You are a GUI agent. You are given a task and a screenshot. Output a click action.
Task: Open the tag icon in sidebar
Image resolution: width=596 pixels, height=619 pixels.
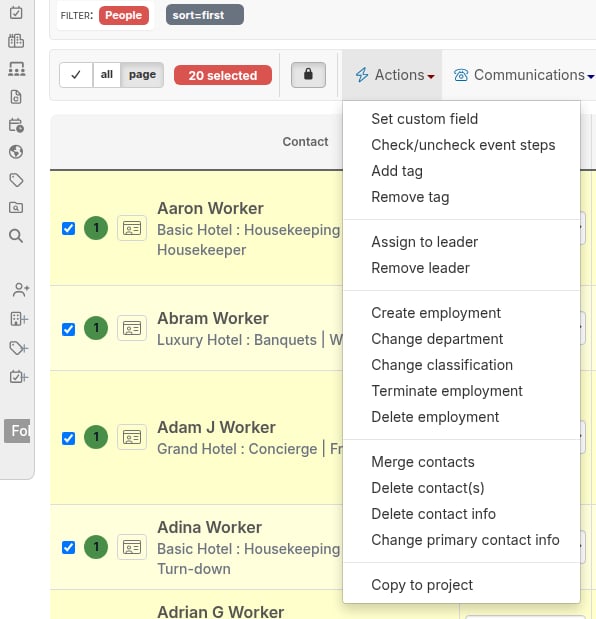click(16, 180)
